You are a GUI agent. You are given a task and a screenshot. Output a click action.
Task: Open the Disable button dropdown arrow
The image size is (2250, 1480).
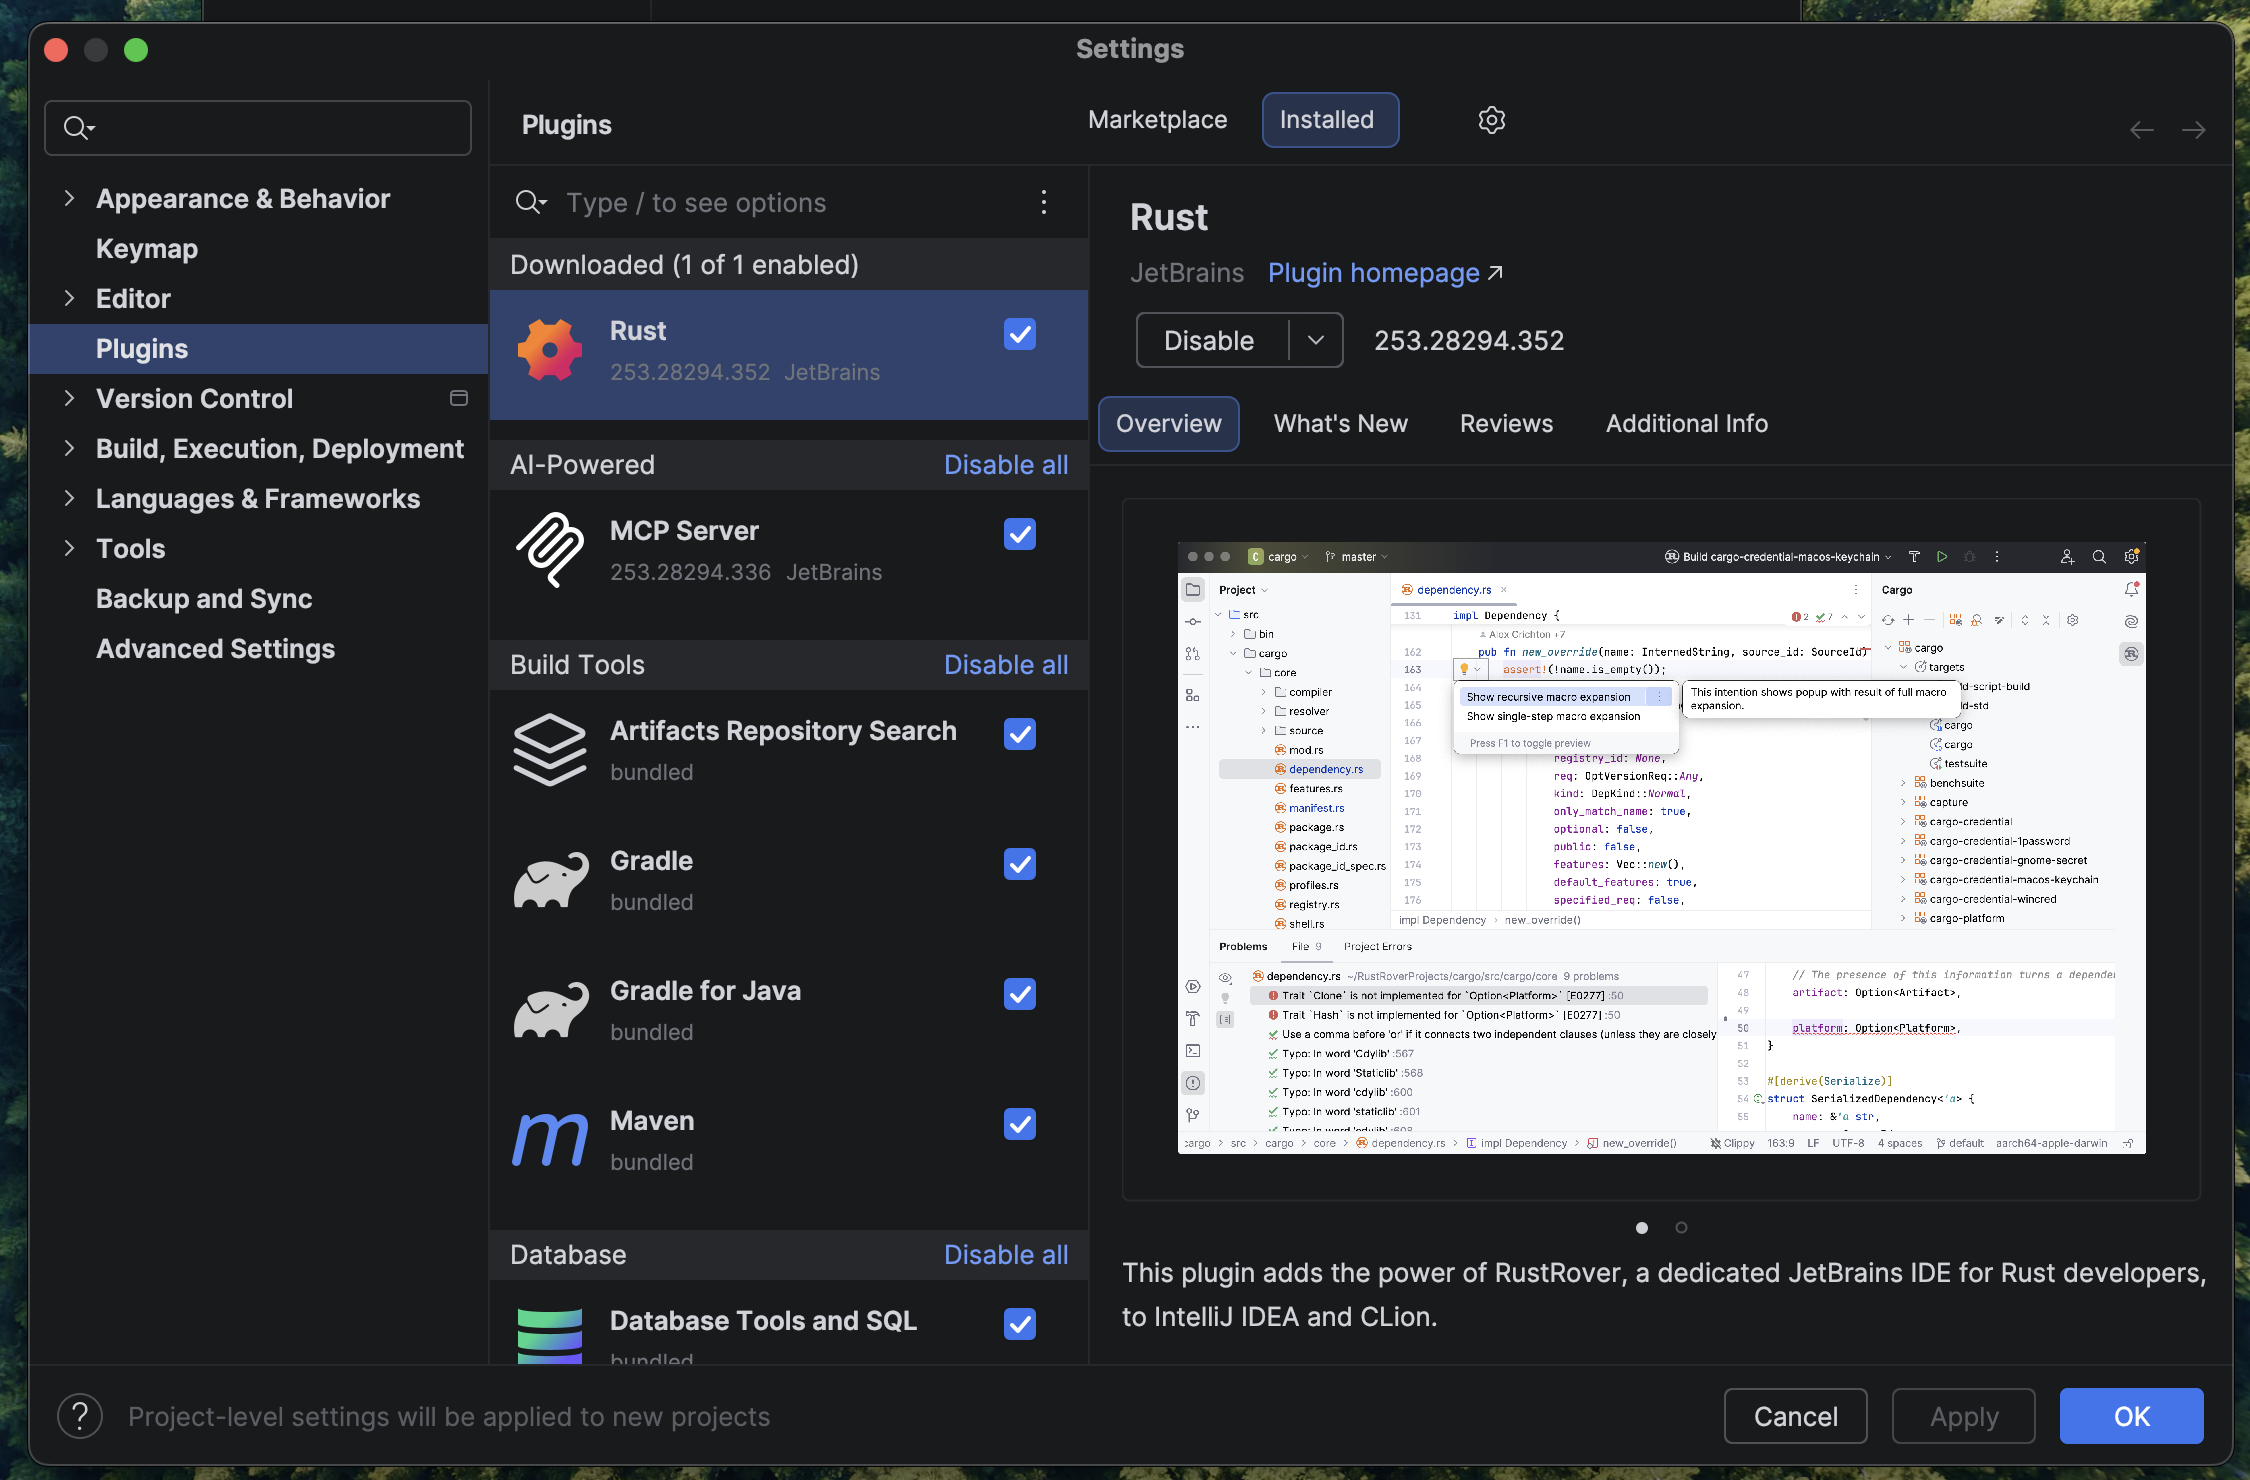[x=1316, y=340]
